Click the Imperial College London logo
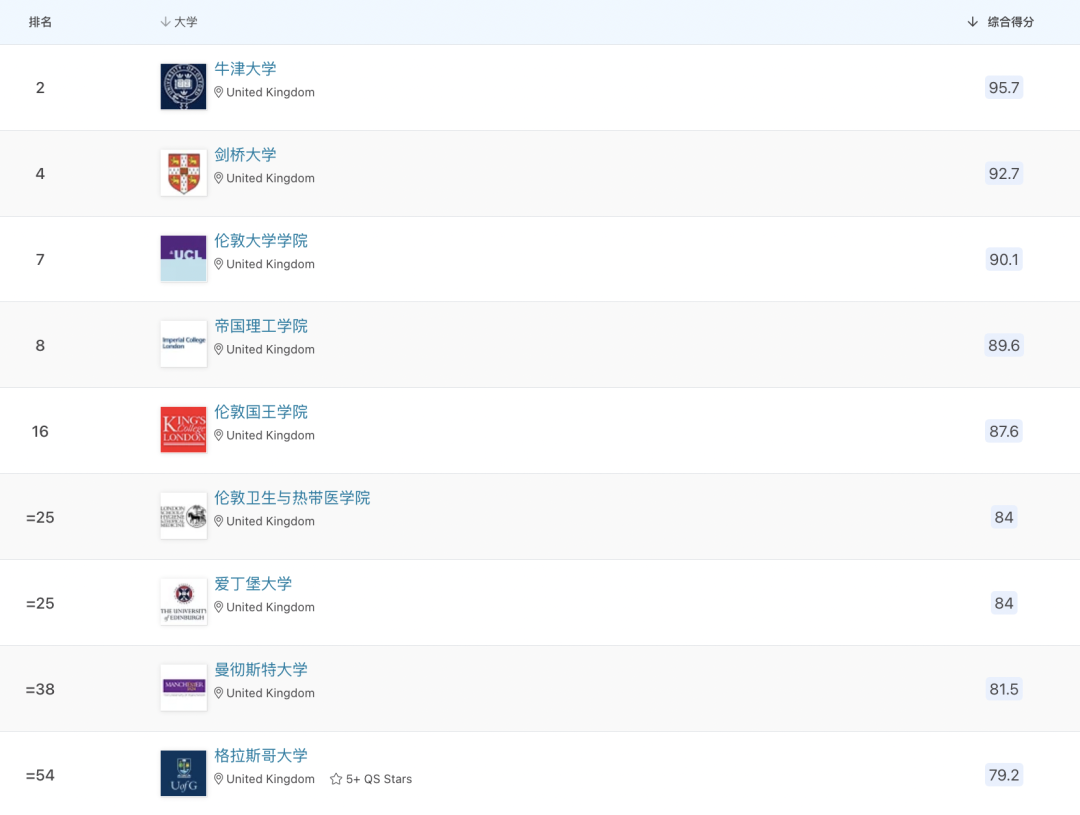This screenshot has height=815, width=1080. pos(183,344)
